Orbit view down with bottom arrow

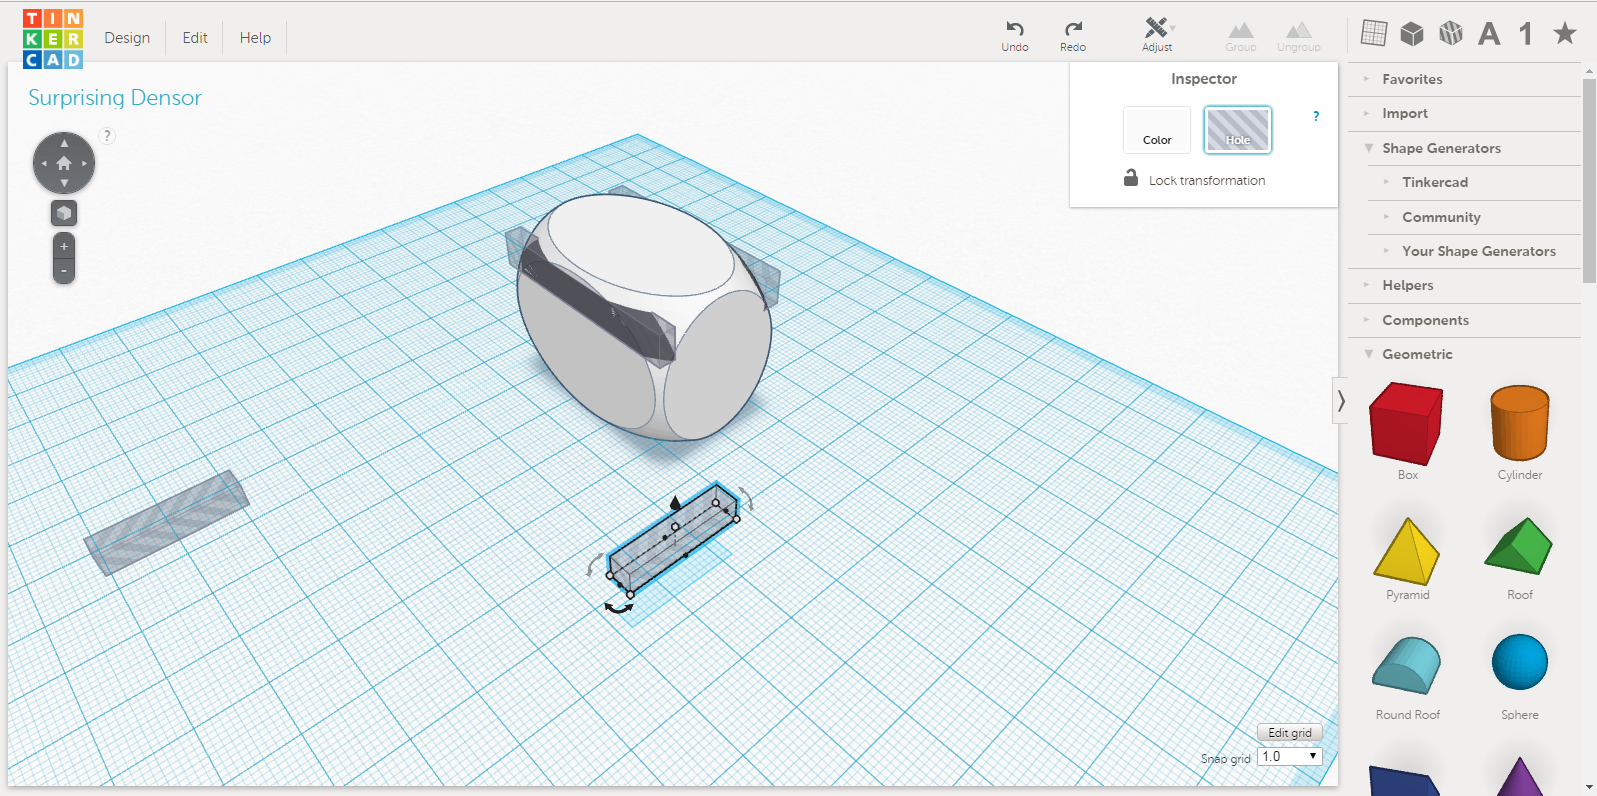(64, 184)
